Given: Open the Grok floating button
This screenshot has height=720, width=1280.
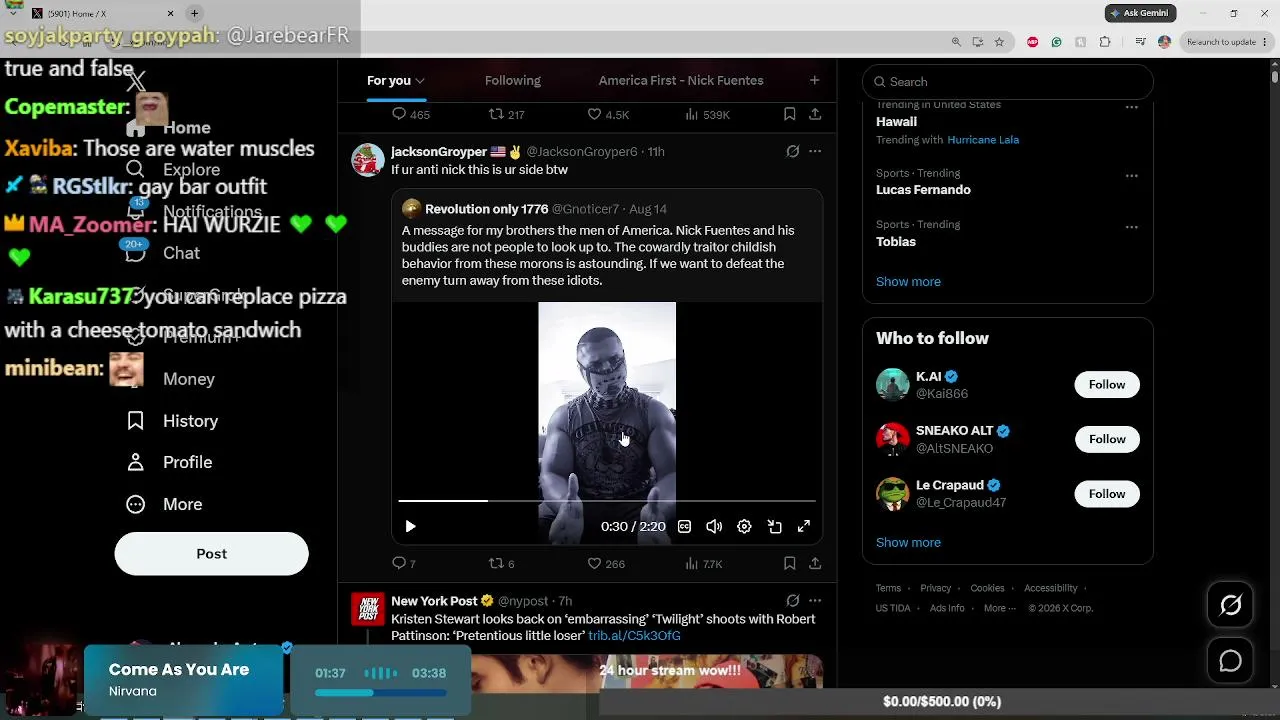Looking at the screenshot, I should (x=1230, y=605).
